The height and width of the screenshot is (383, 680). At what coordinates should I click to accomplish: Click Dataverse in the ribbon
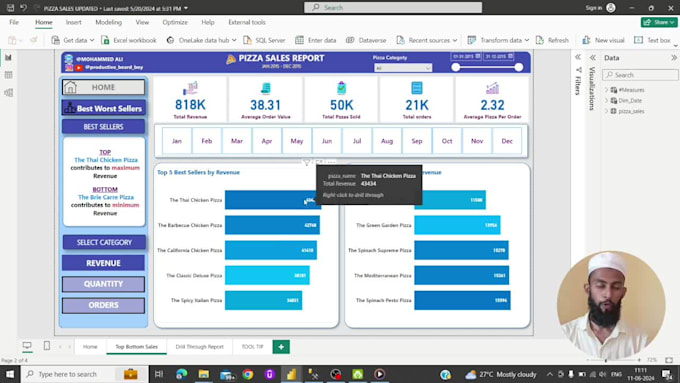point(366,40)
